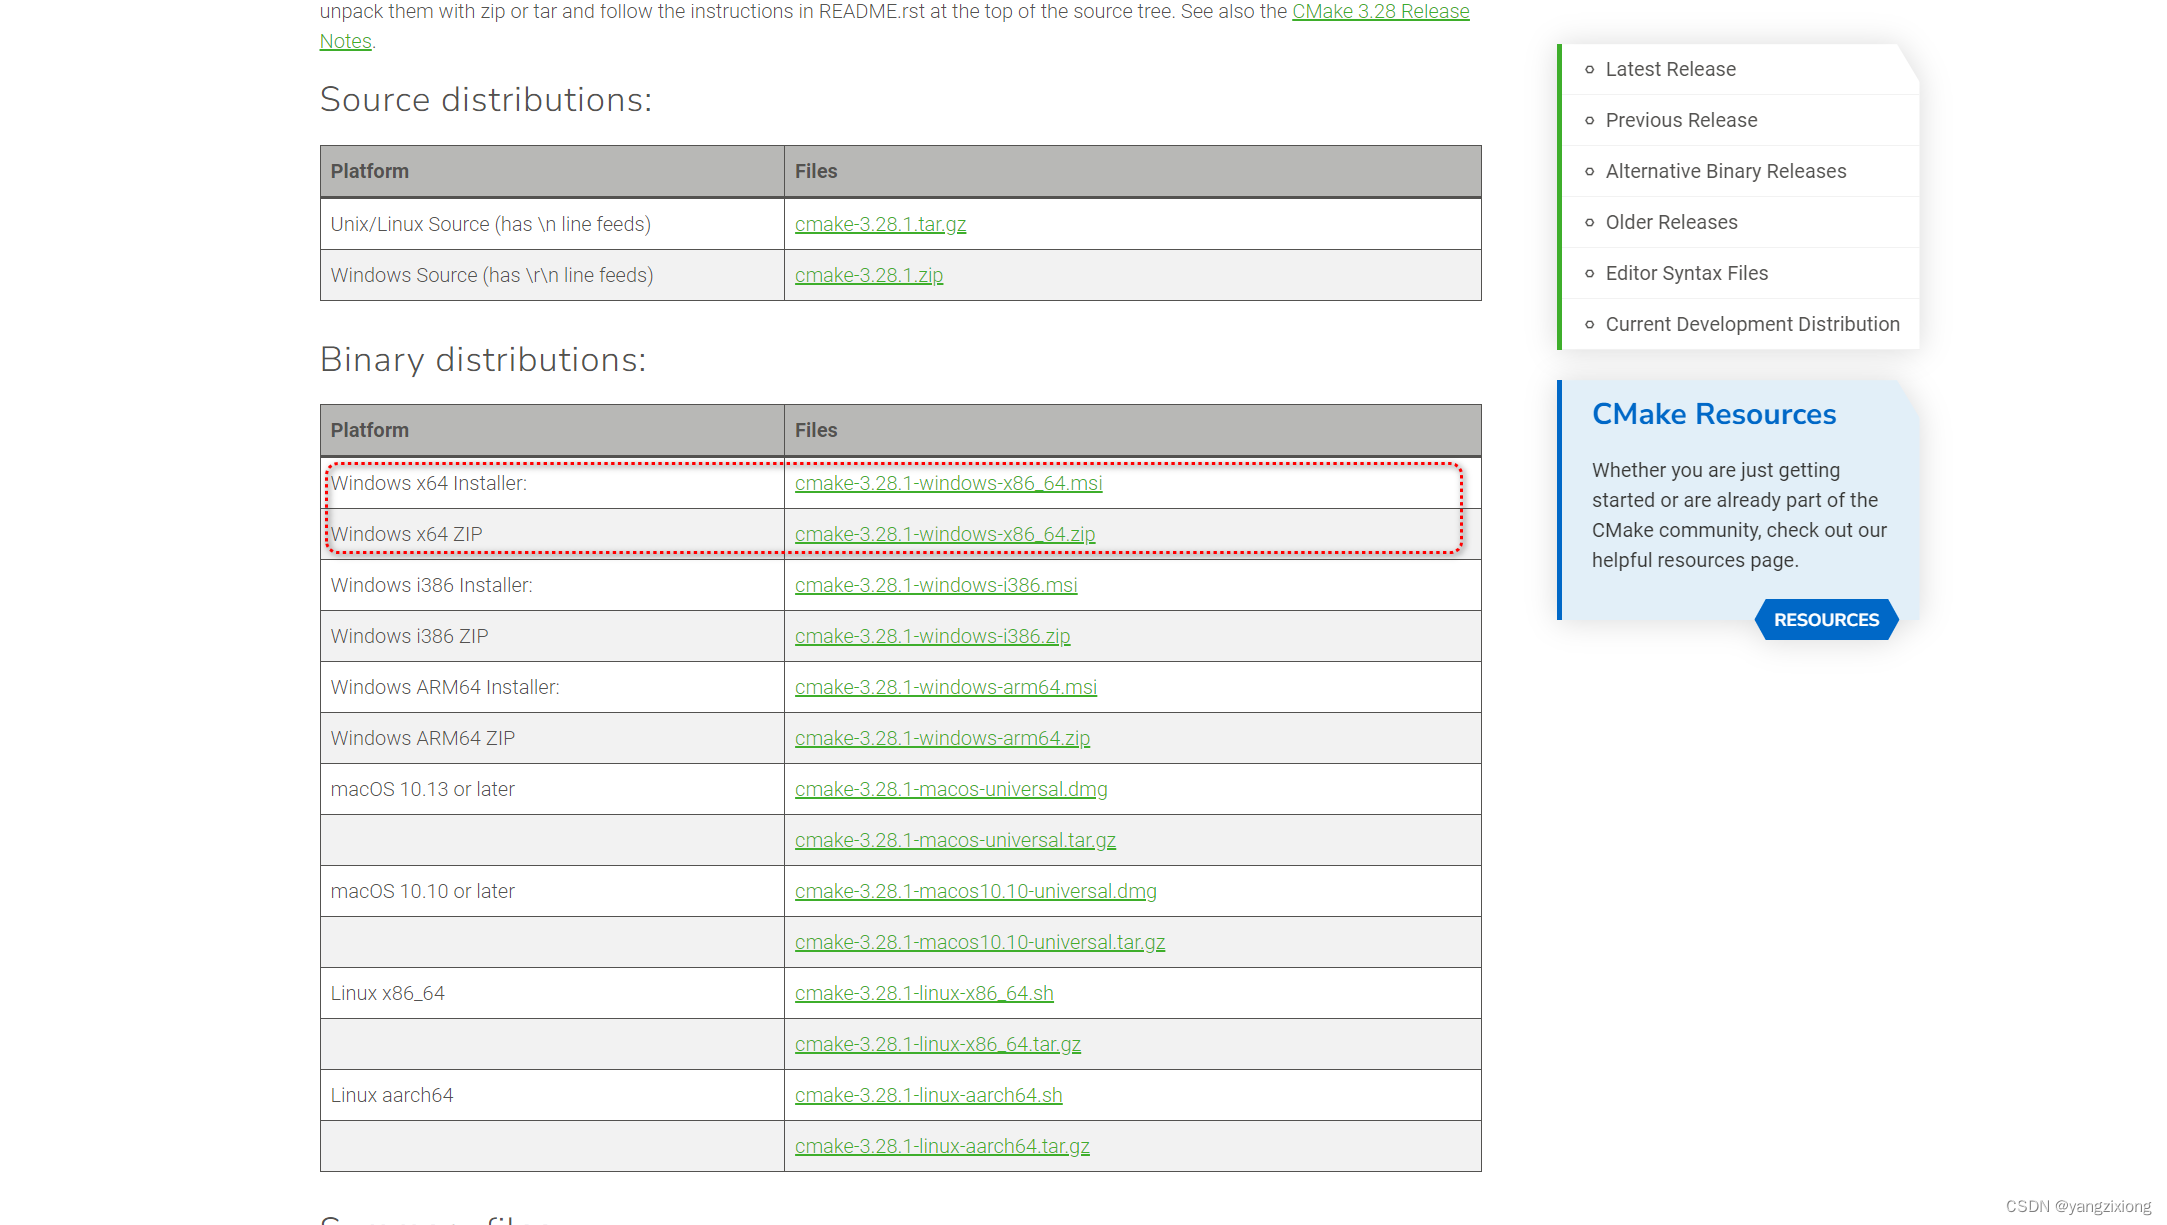Download cmake-3.28.1.tar.gz source file
This screenshot has height=1225, width=2167.
880,224
